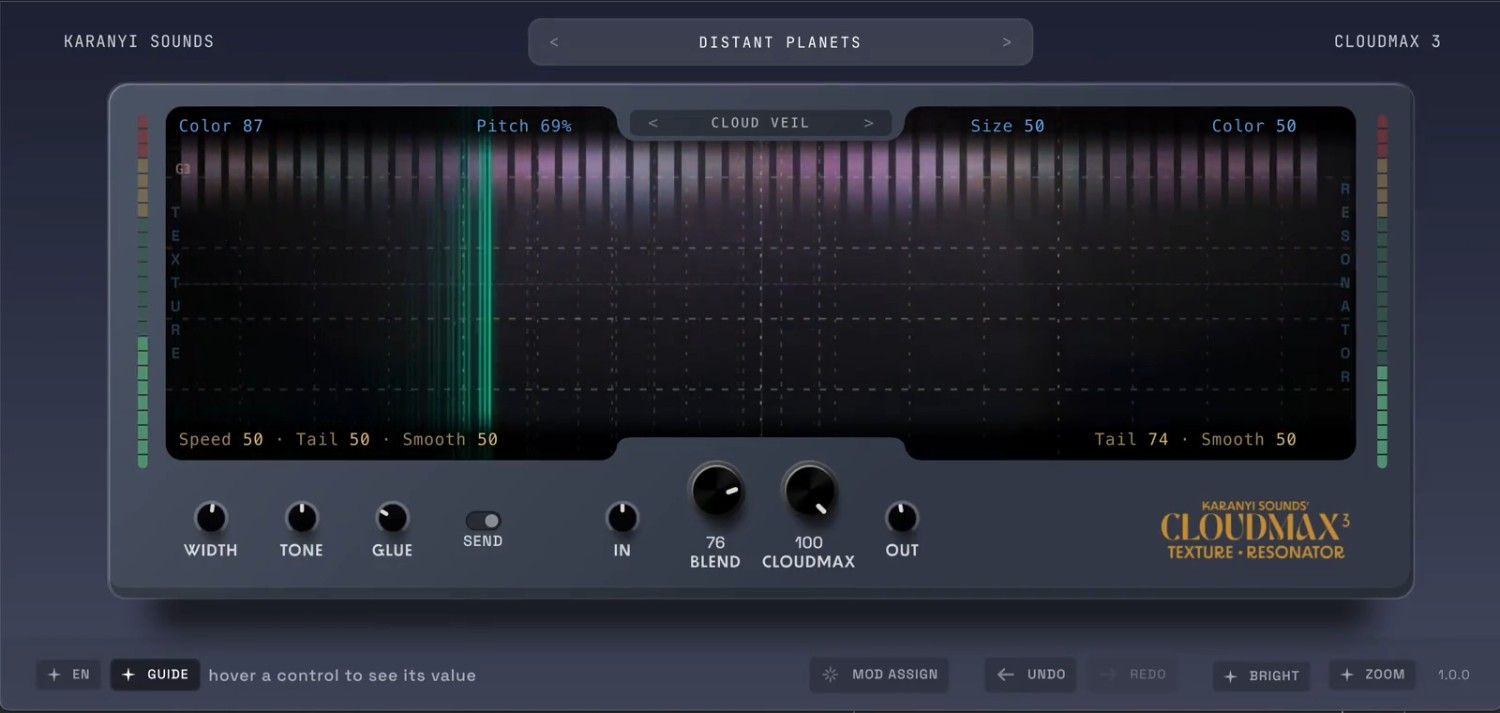The image size is (1500, 713).
Task: Open the CLOUD VEIL texture selector
Action: tap(760, 123)
